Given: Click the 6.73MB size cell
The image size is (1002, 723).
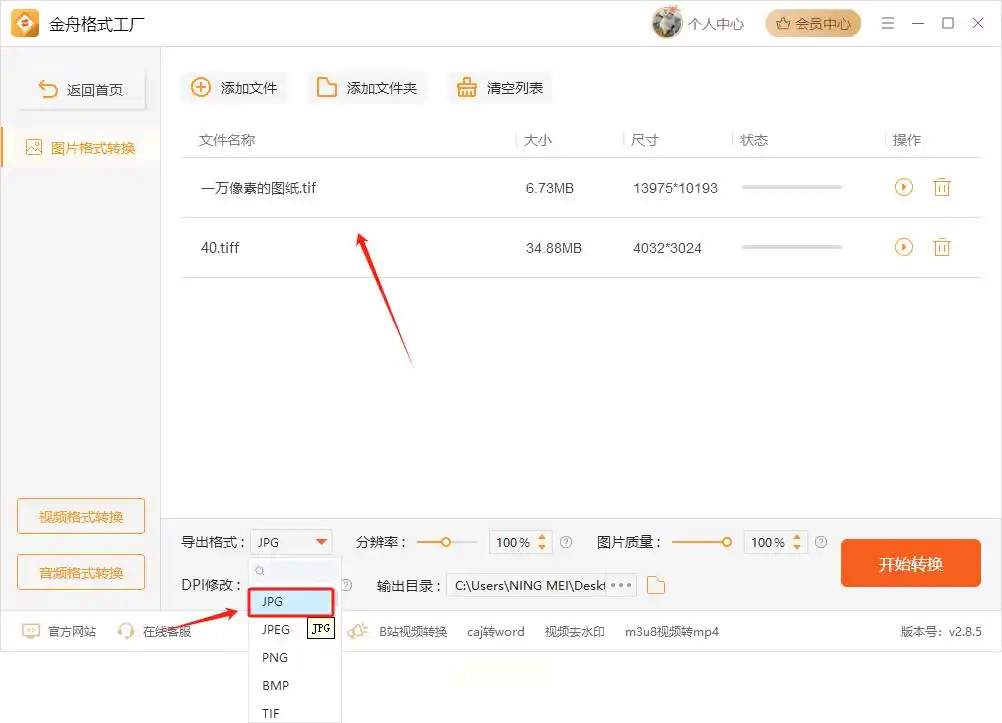Looking at the screenshot, I should point(550,188).
